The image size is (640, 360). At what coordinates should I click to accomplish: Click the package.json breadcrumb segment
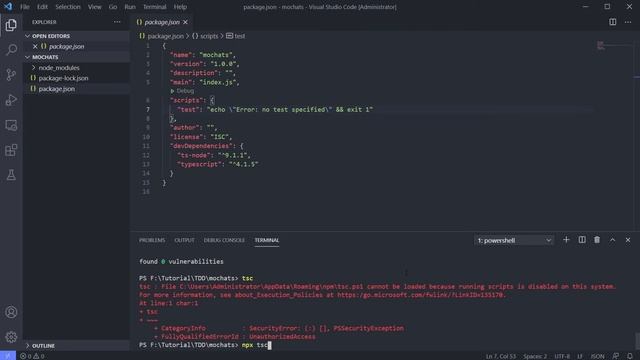[161, 36]
